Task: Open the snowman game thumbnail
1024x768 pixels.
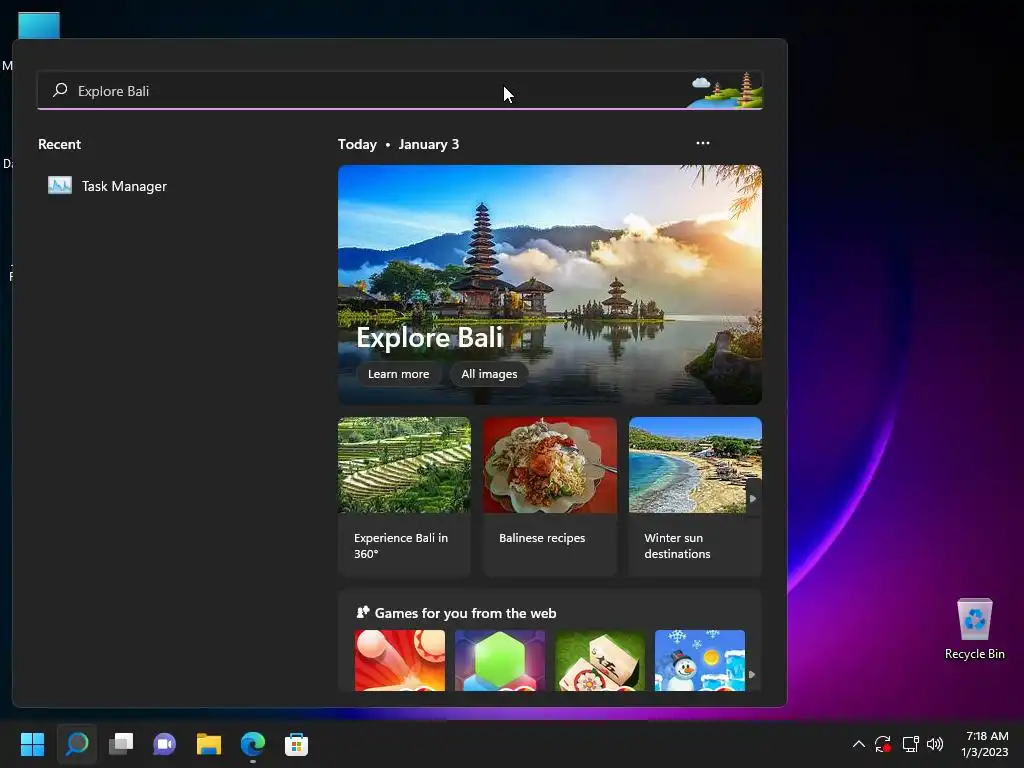Action: pos(699,660)
